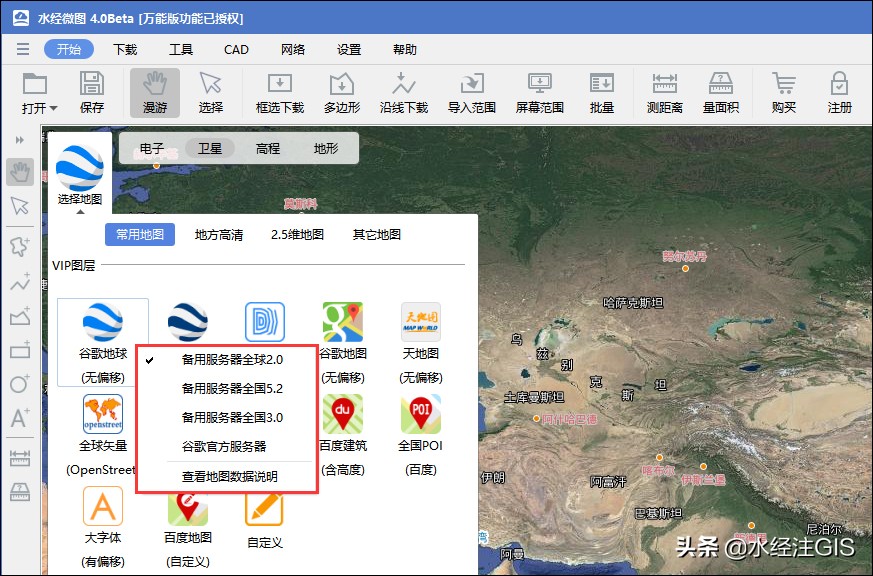Image resolution: width=873 pixels, height=576 pixels.
Task: Open the 工具 menu
Action: (x=181, y=50)
